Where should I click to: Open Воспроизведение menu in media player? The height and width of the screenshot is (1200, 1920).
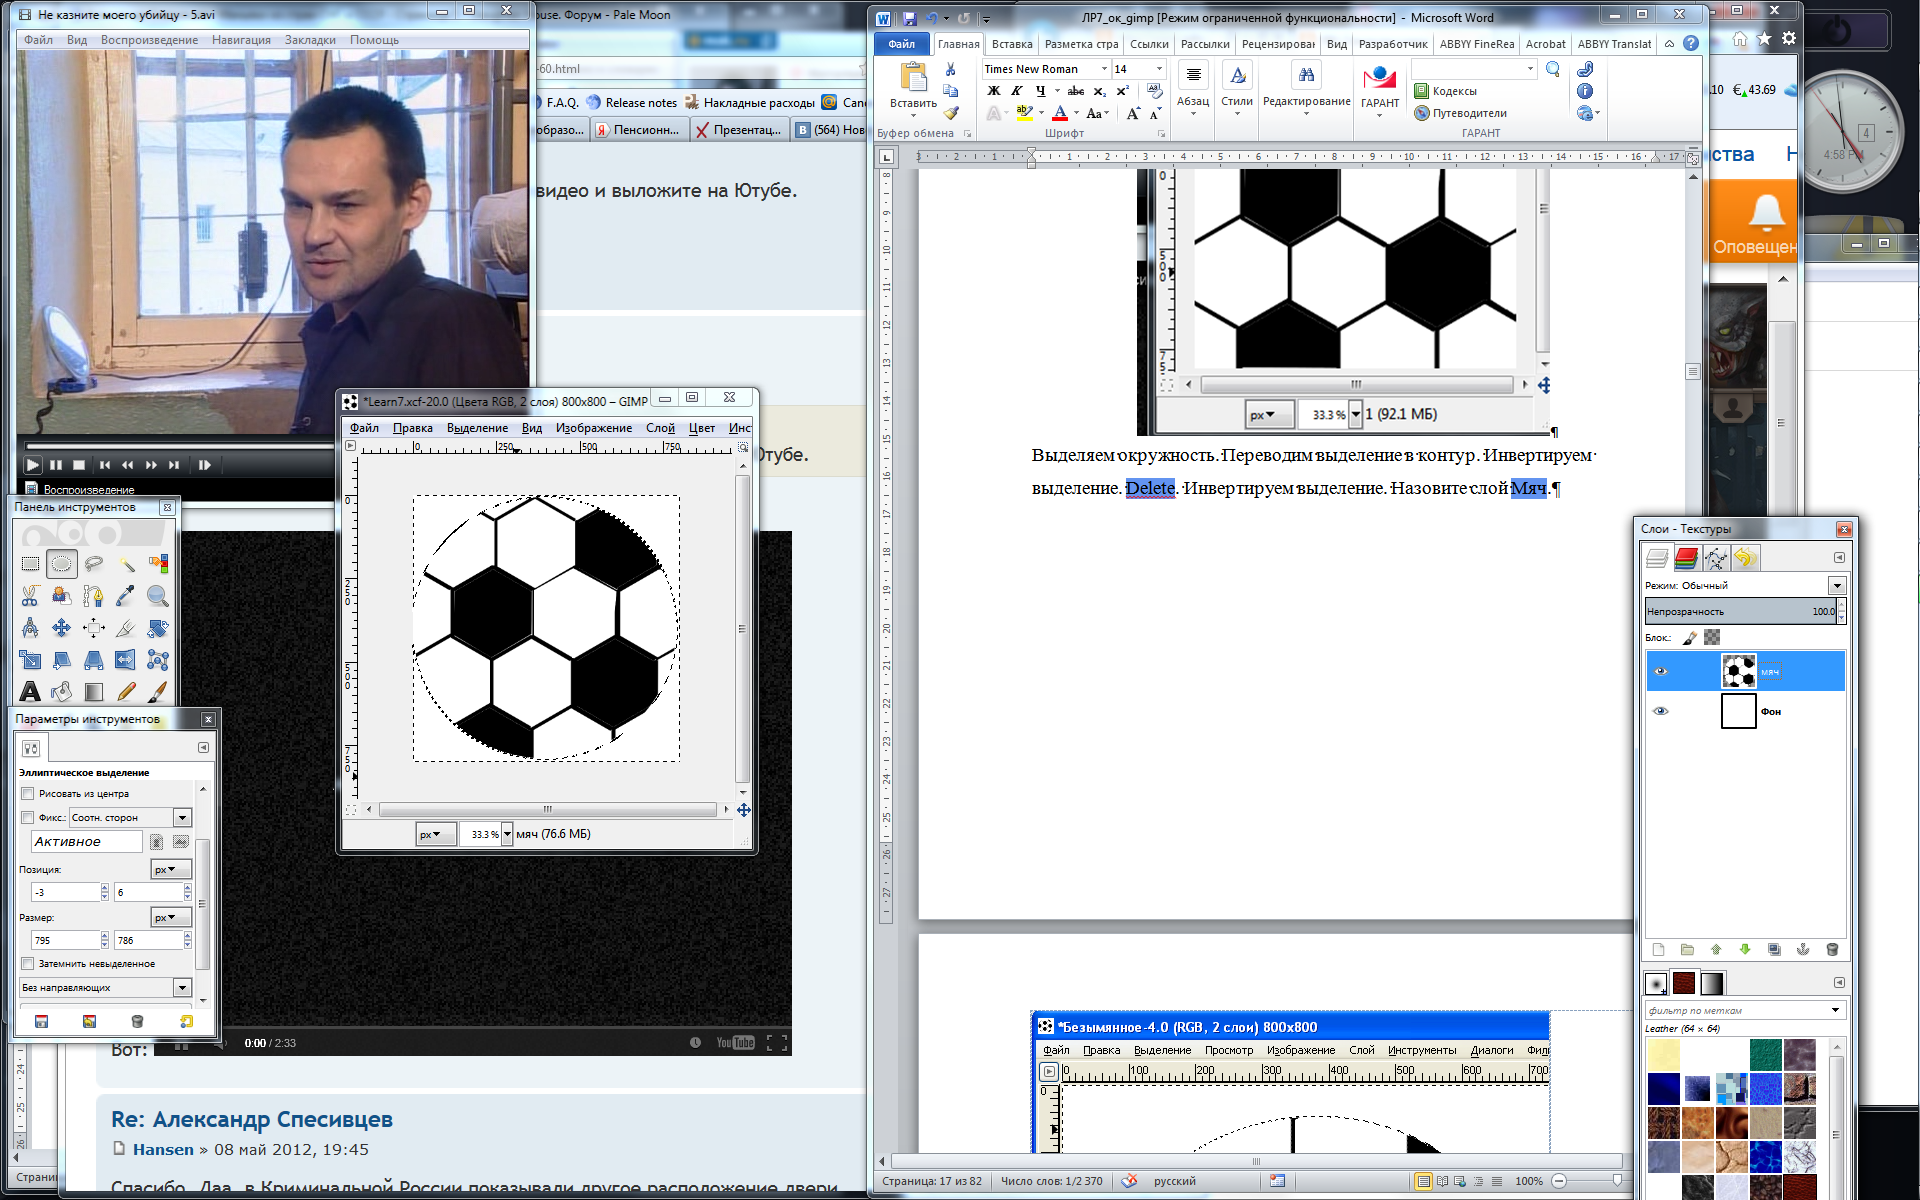[149, 40]
